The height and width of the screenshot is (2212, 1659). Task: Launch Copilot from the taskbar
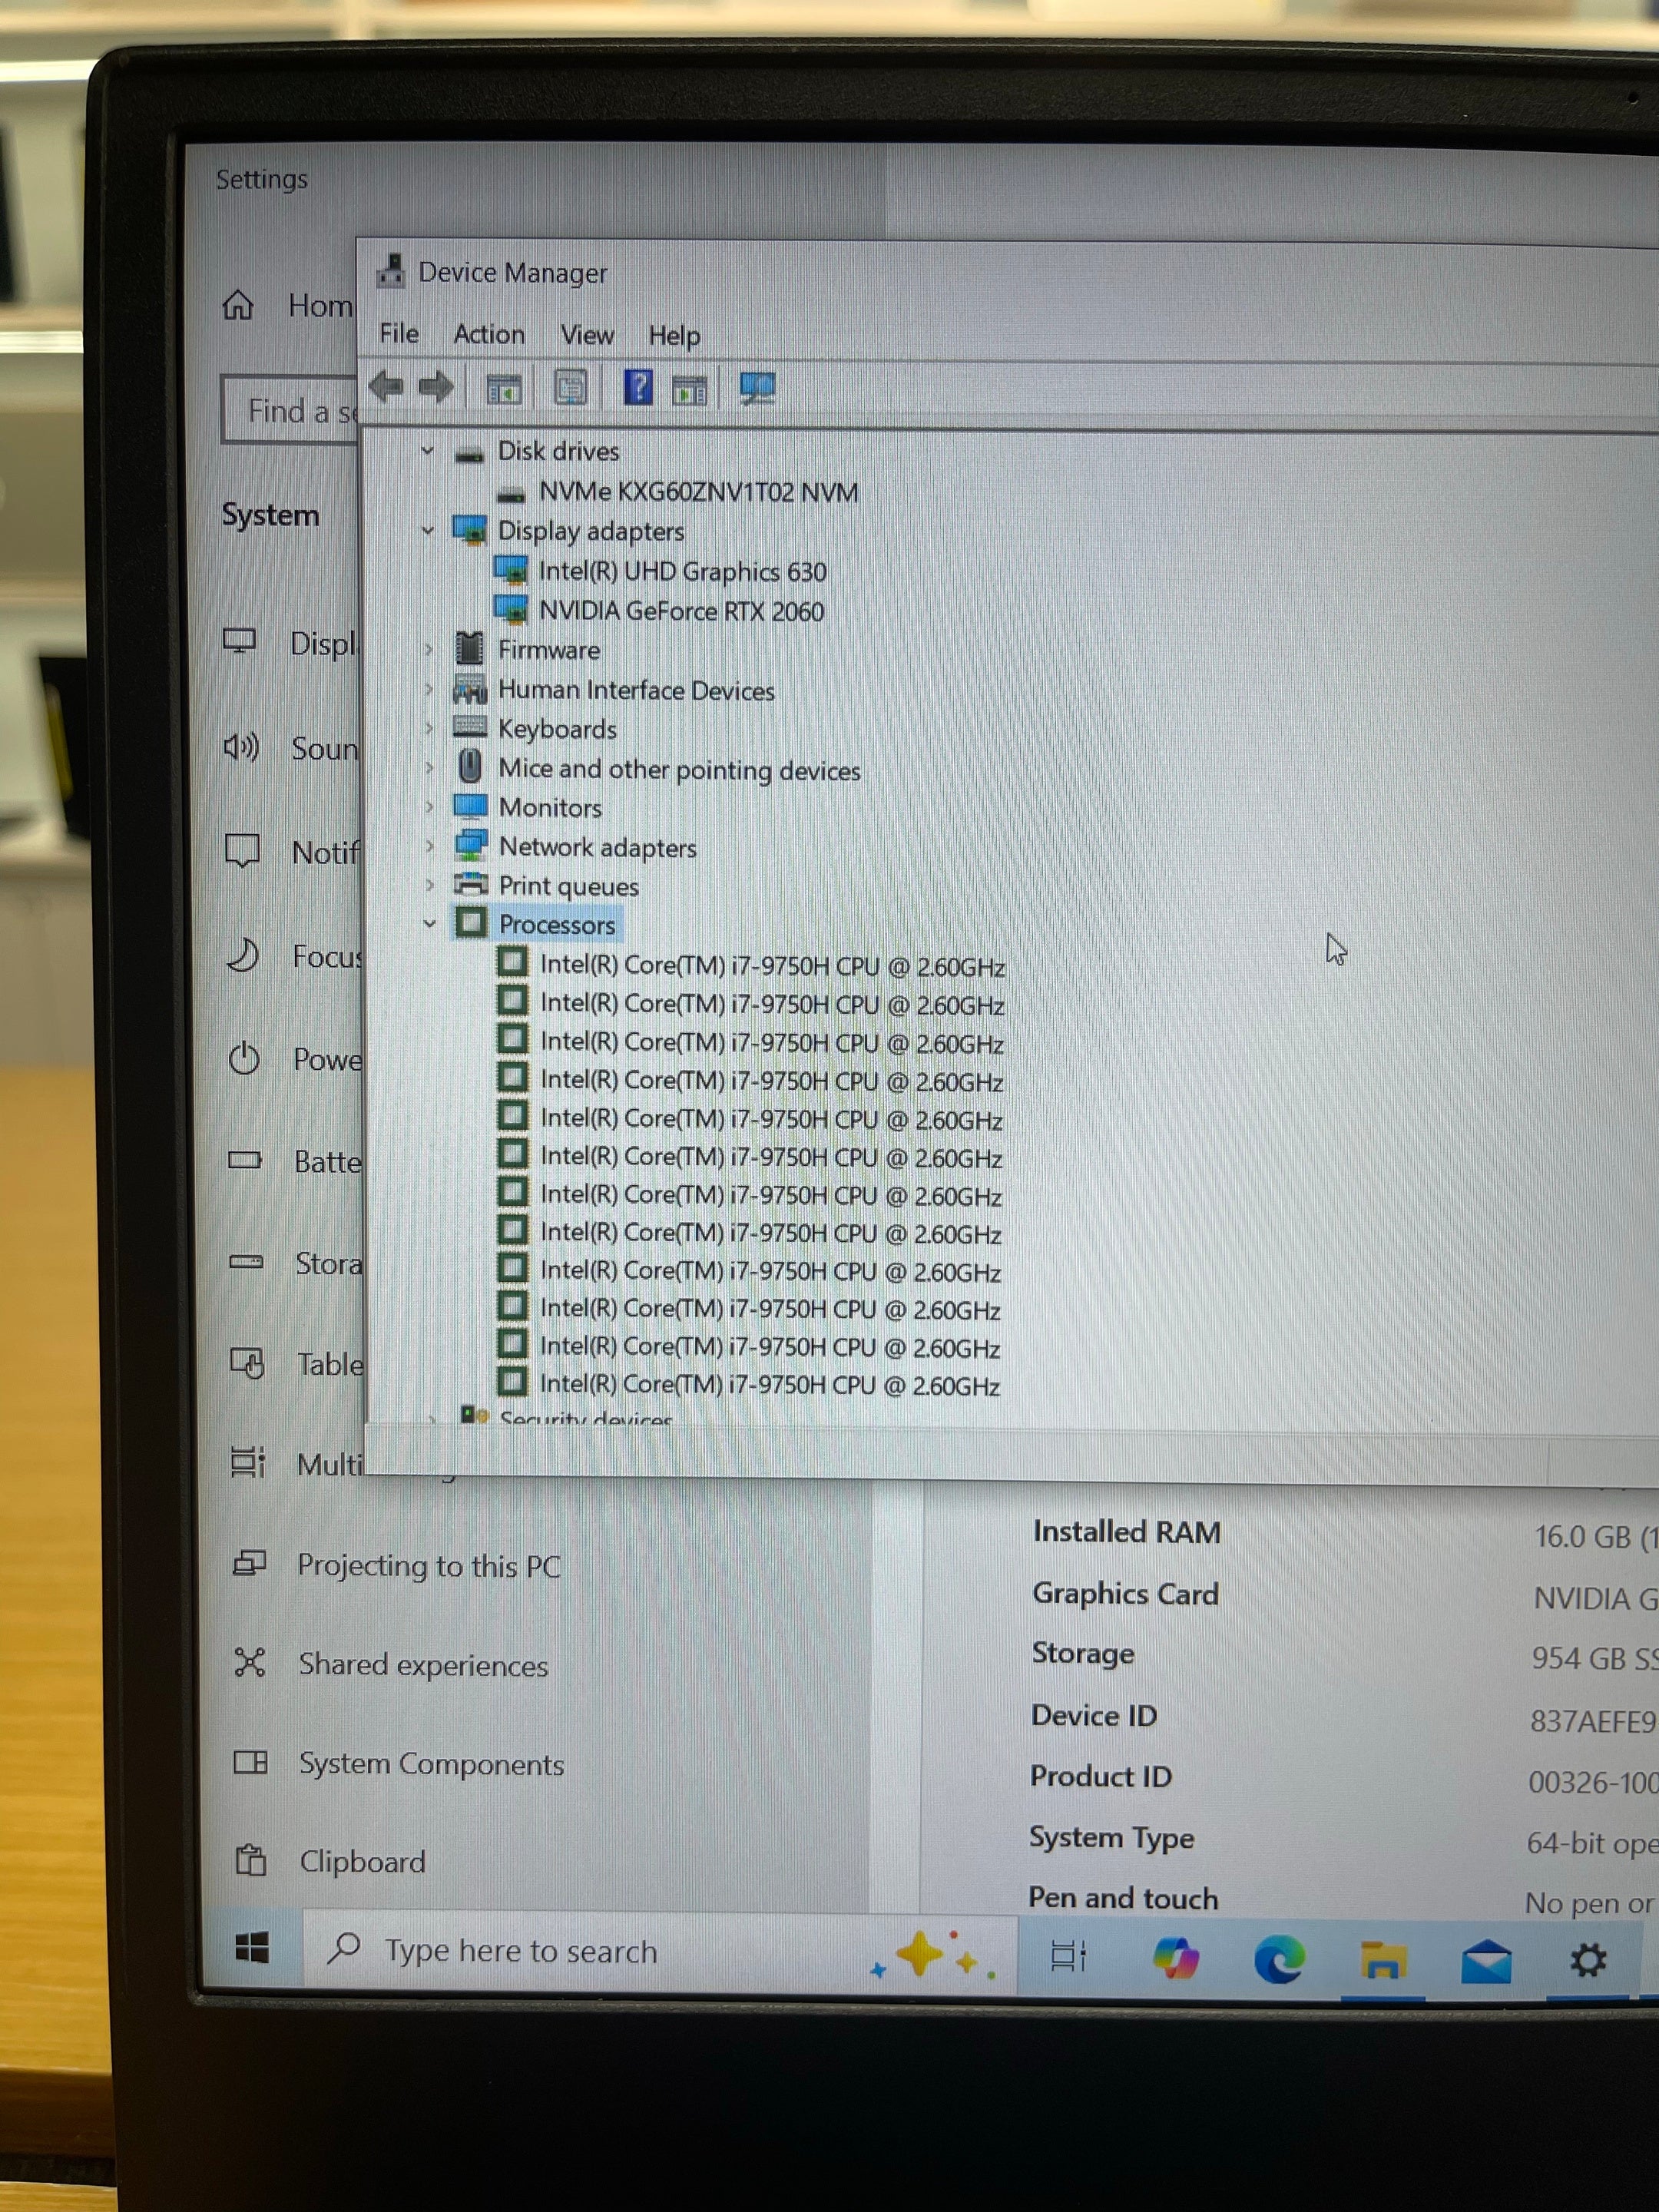coord(1175,1958)
